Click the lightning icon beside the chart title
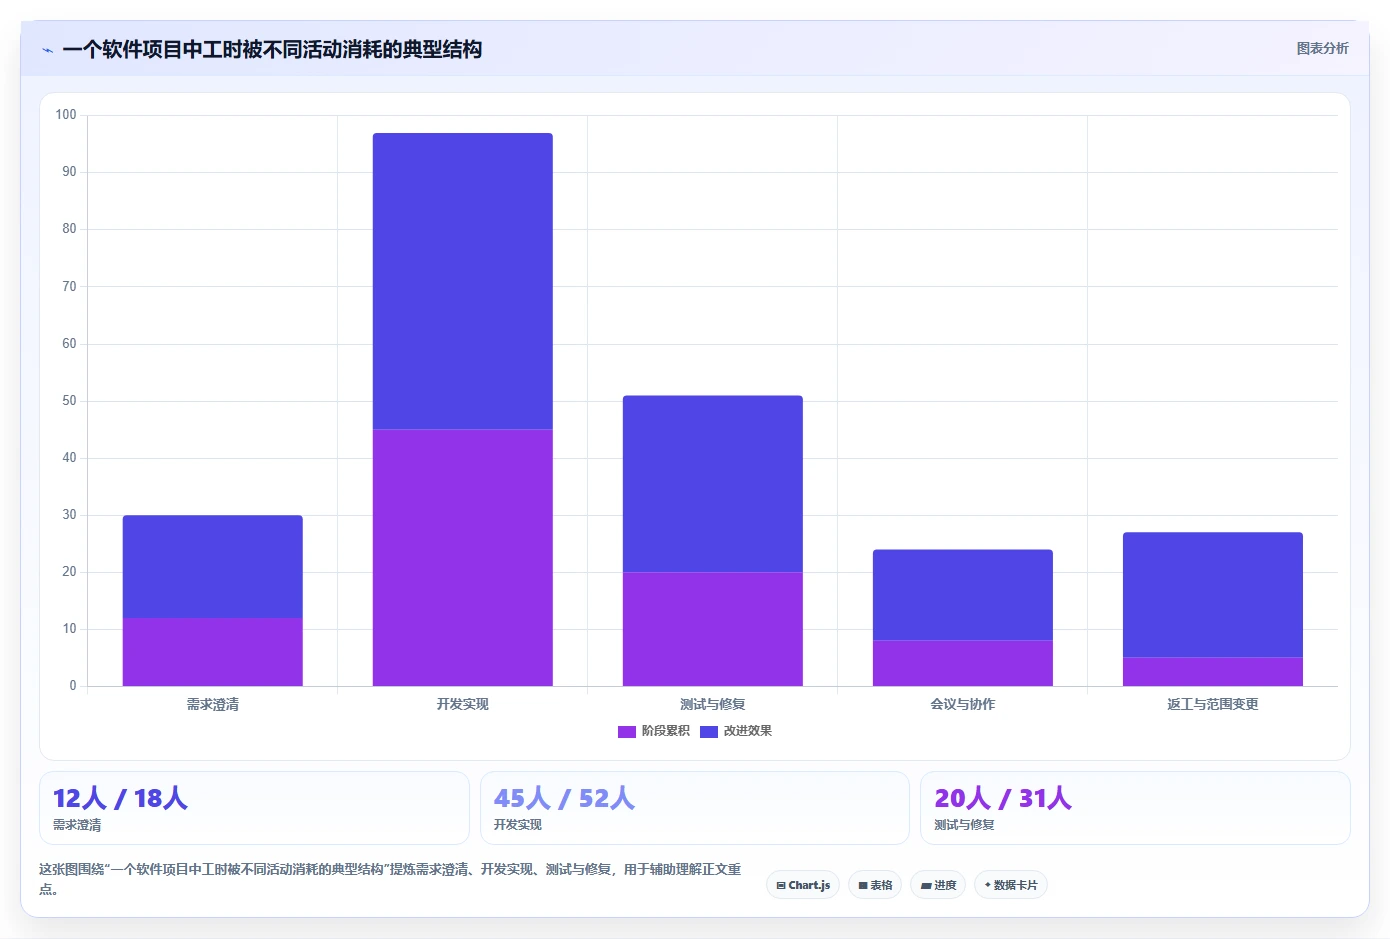Image resolution: width=1390 pixels, height=939 pixels. (x=47, y=50)
